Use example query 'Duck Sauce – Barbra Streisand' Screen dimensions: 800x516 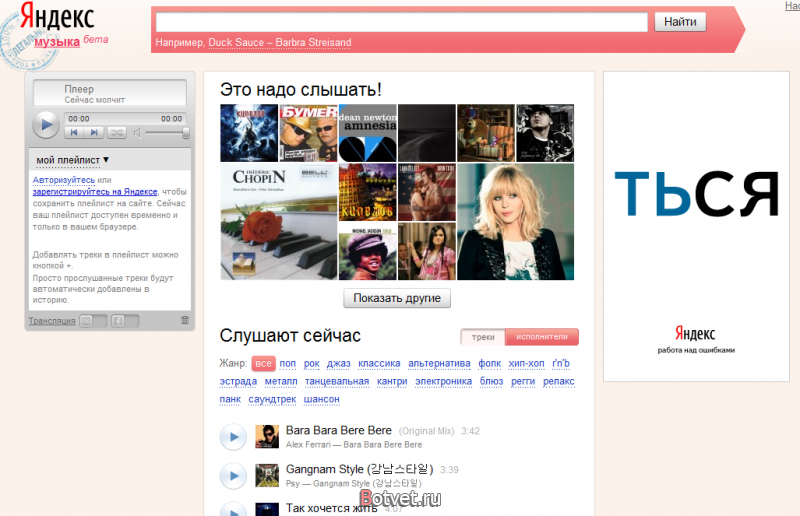pyautogui.click(x=280, y=42)
